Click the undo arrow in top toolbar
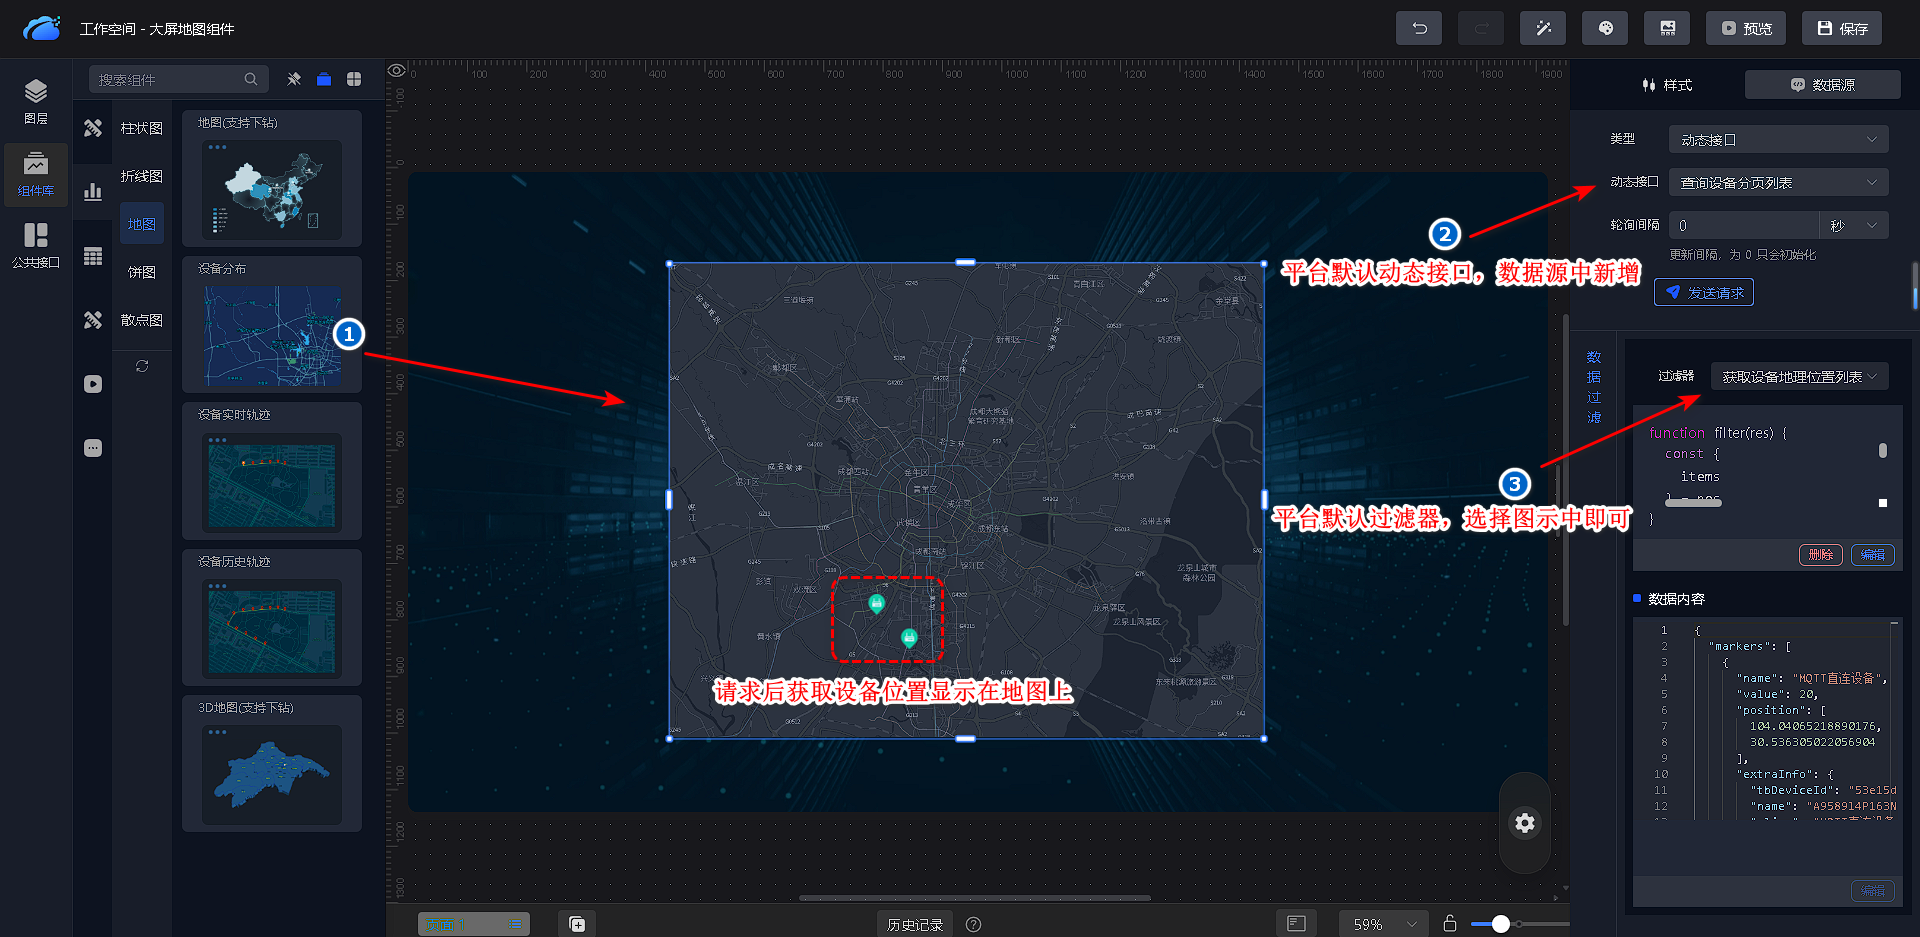The height and width of the screenshot is (937, 1920). [x=1418, y=29]
